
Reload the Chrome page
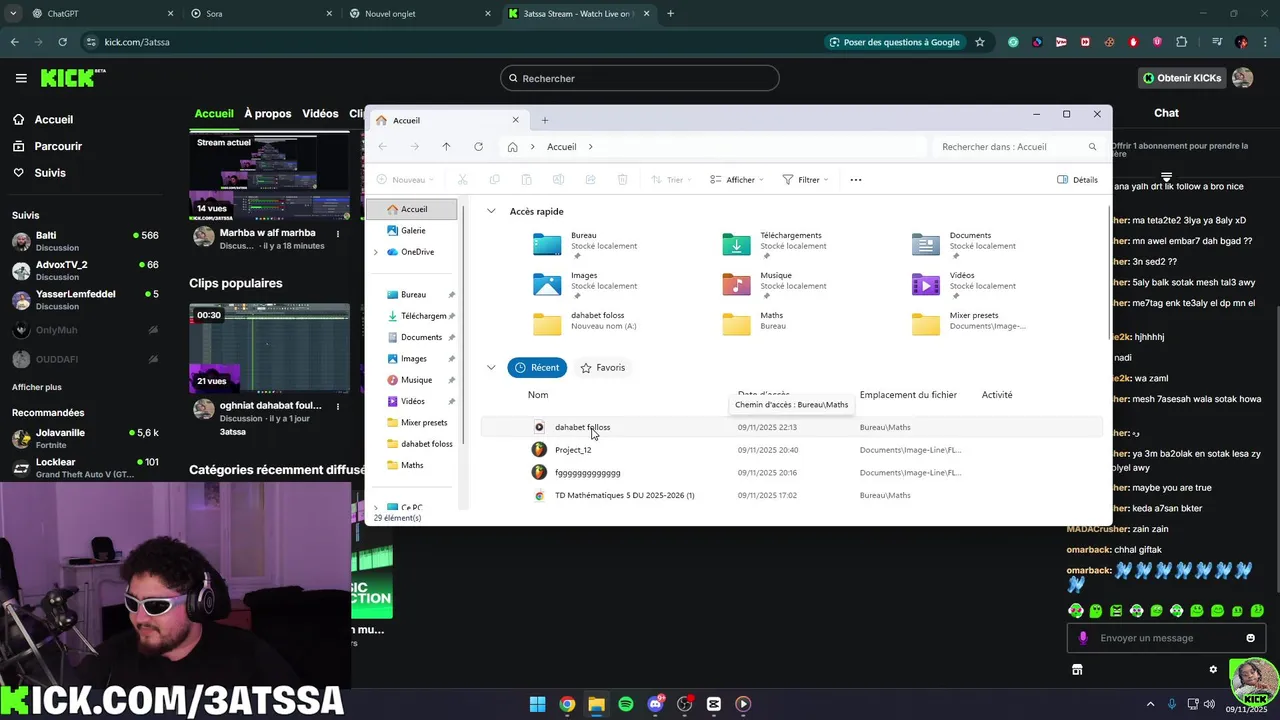[x=62, y=42]
